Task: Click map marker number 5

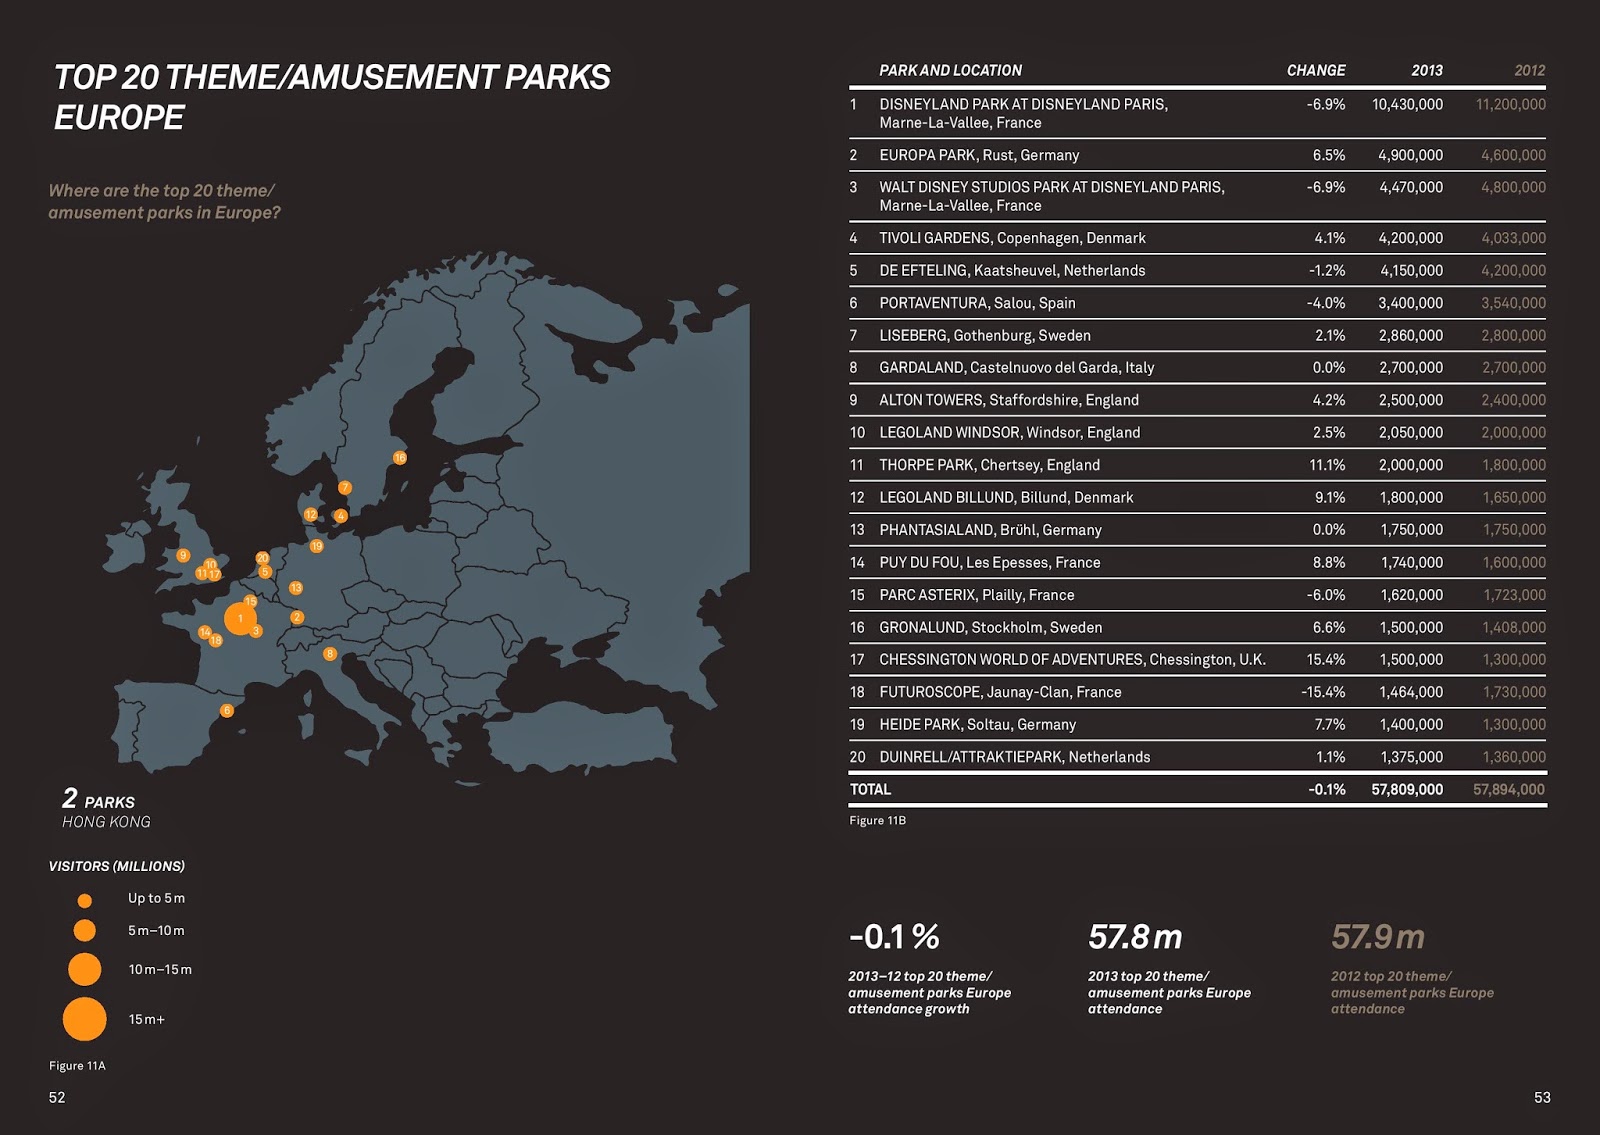Action: (265, 572)
